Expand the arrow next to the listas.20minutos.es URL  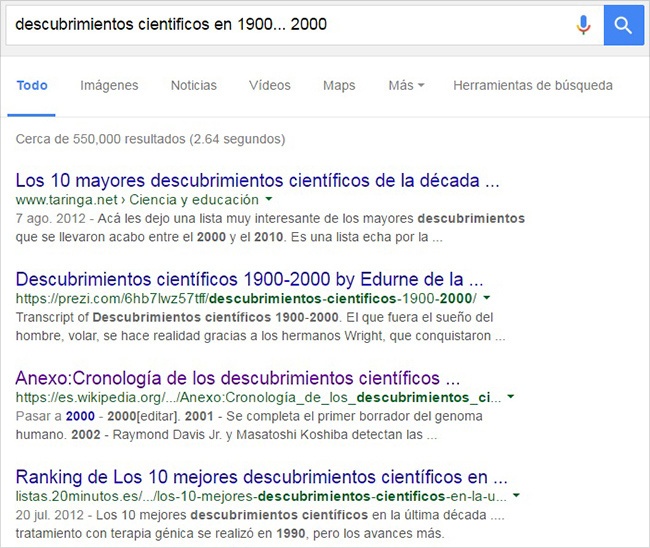pyautogui.click(x=516, y=495)
